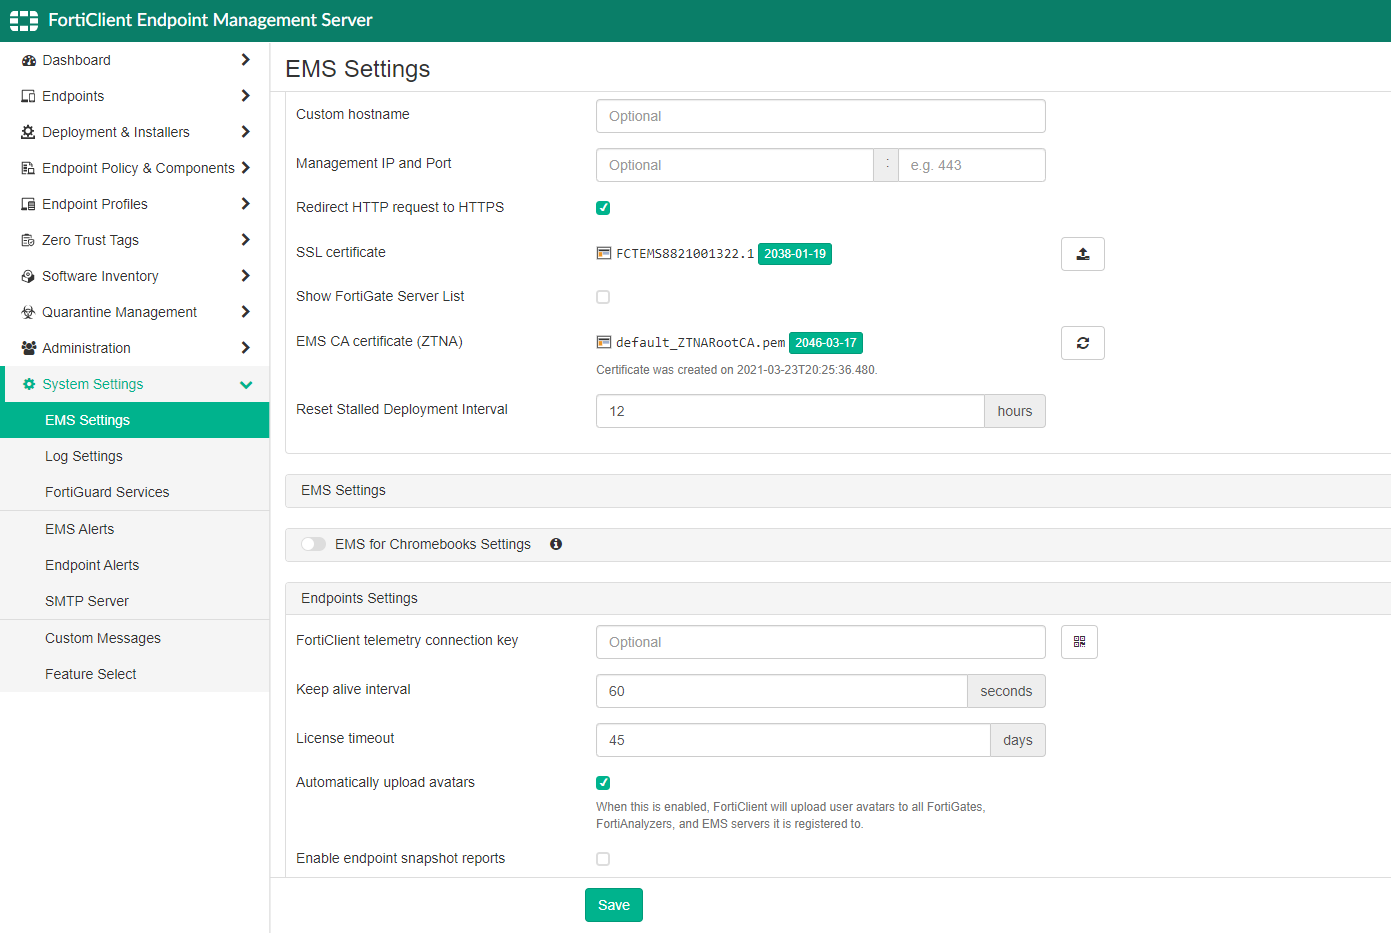Uncheck Redirect HTTP request to HTTPS
The image size is (1391, 933).
point(602,207)
